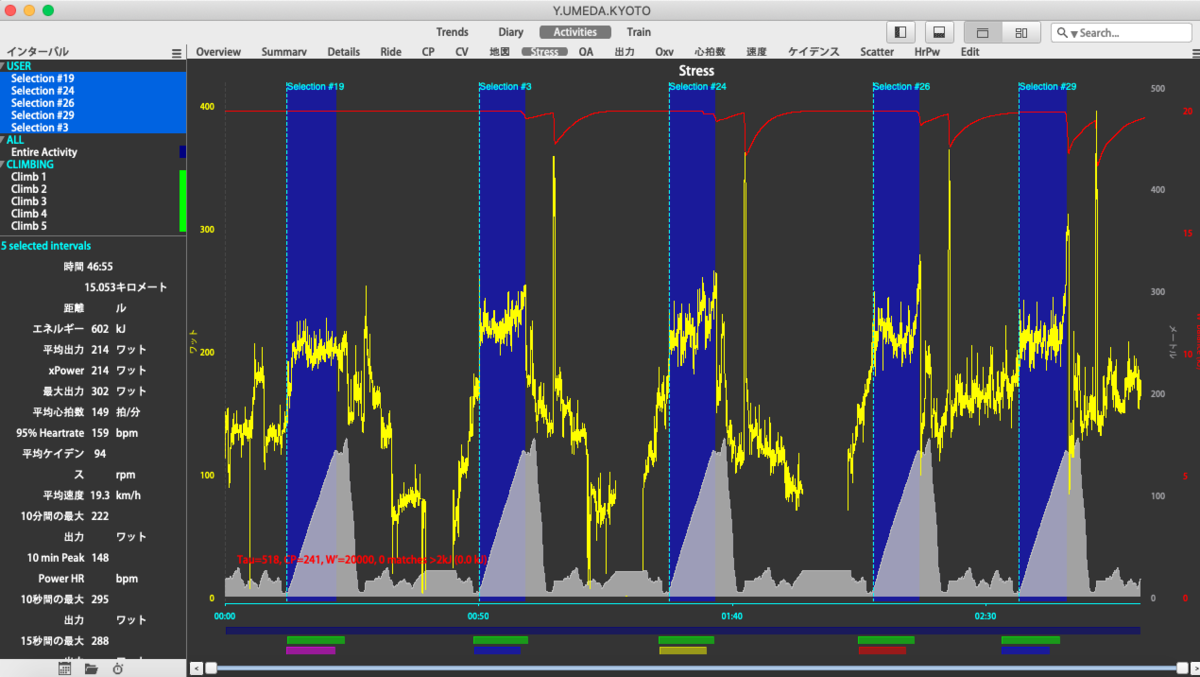
Task: Click into the Search field
Action: coord(1120,33)
